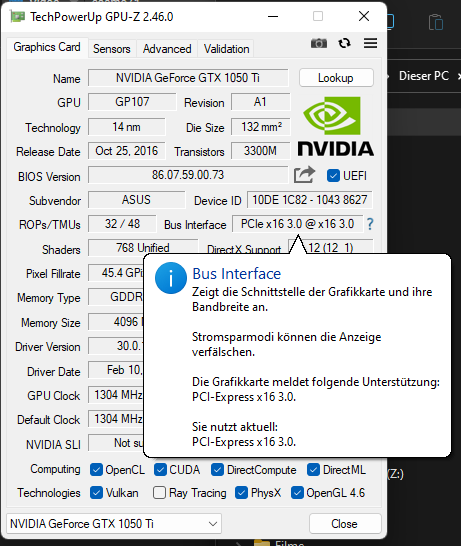Screen dimensions: 461x546
Task: Click the BIOS export share icon
Action: pos(304,175)
